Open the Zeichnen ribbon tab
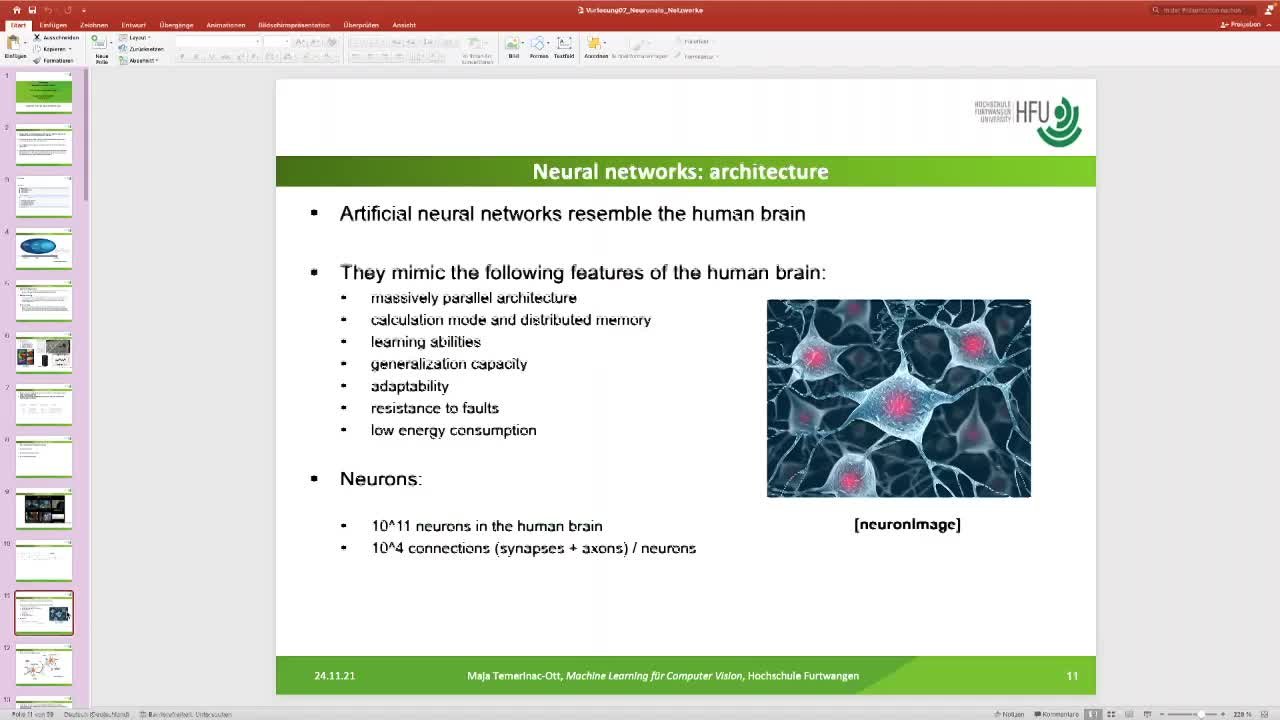The height and width of the screenshot is (720, 1280). (x=94, y=25)
